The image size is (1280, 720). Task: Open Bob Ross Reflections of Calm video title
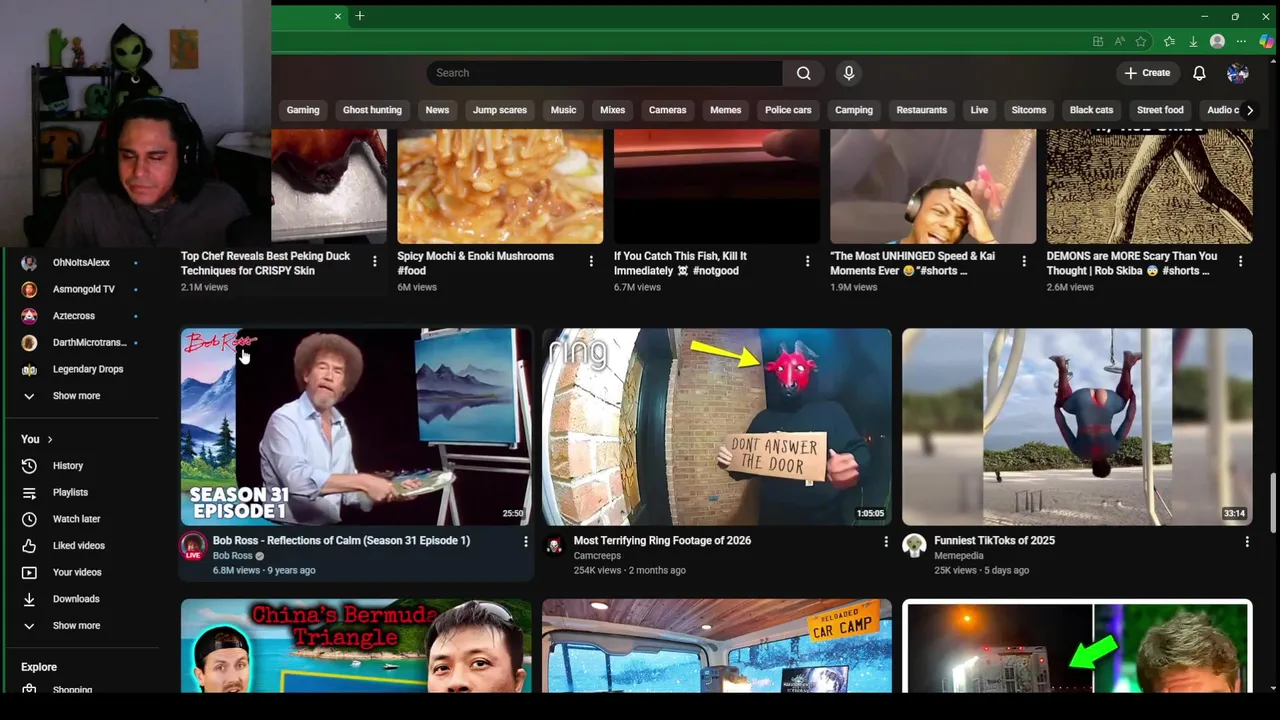point(341,541)
